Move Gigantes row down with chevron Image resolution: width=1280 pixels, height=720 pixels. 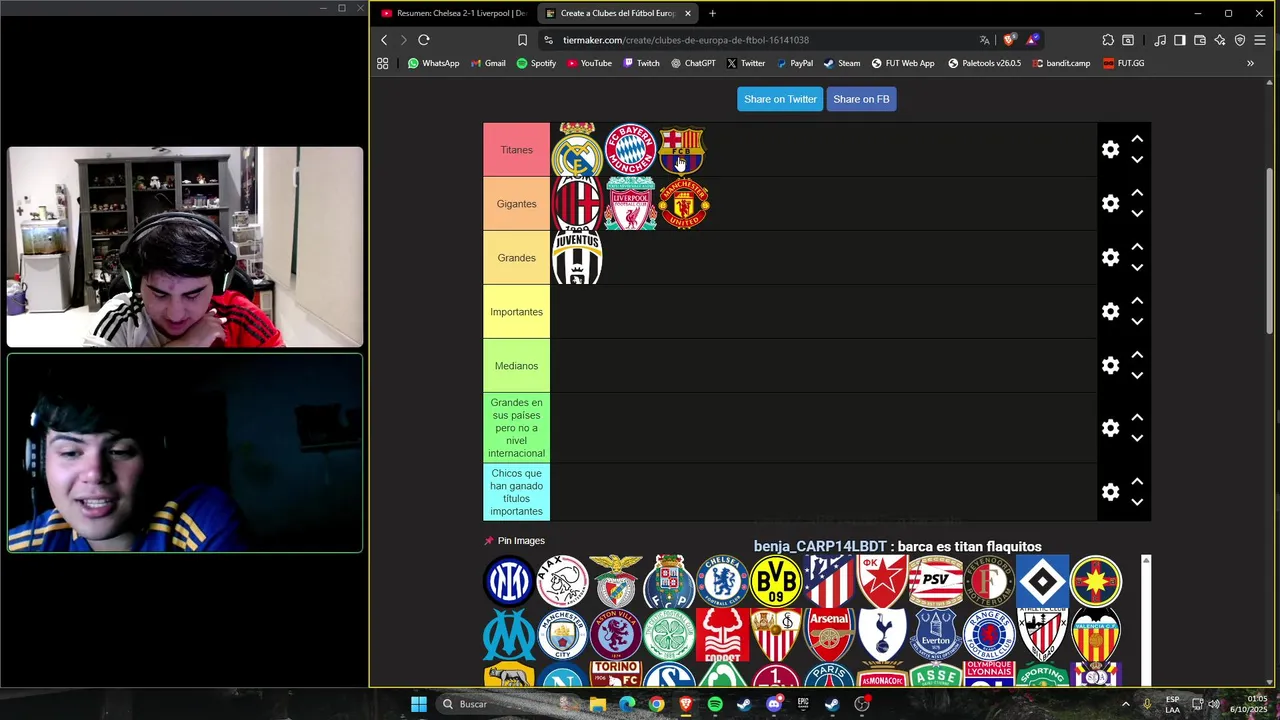(1137, 214)
